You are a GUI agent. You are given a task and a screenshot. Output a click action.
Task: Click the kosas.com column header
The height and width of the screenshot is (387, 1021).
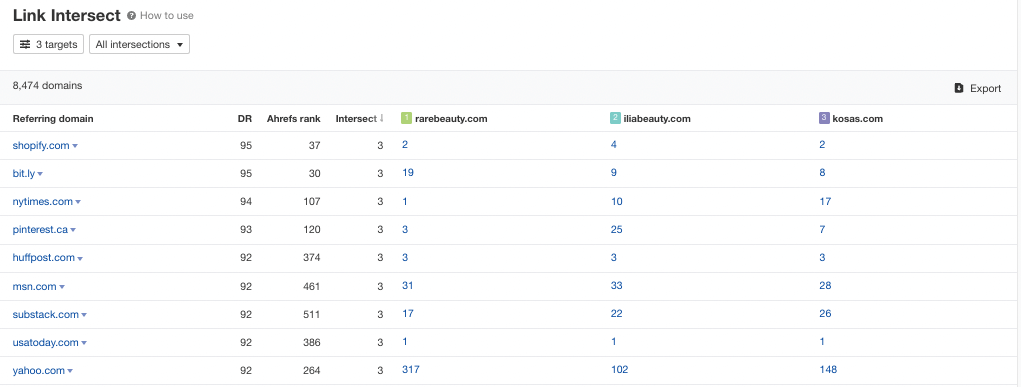click(858, 119)
